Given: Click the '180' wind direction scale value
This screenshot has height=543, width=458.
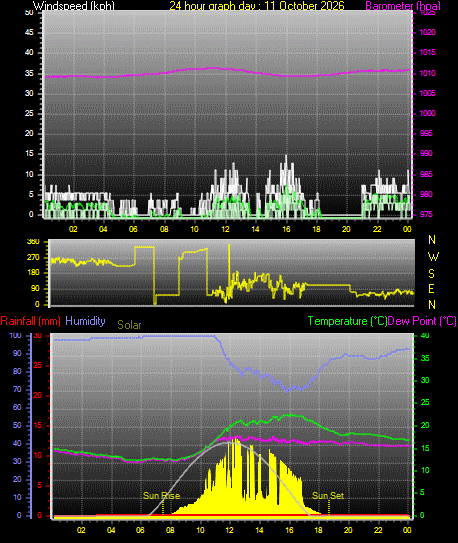Looking at the screenshot, I should (33, 273).
